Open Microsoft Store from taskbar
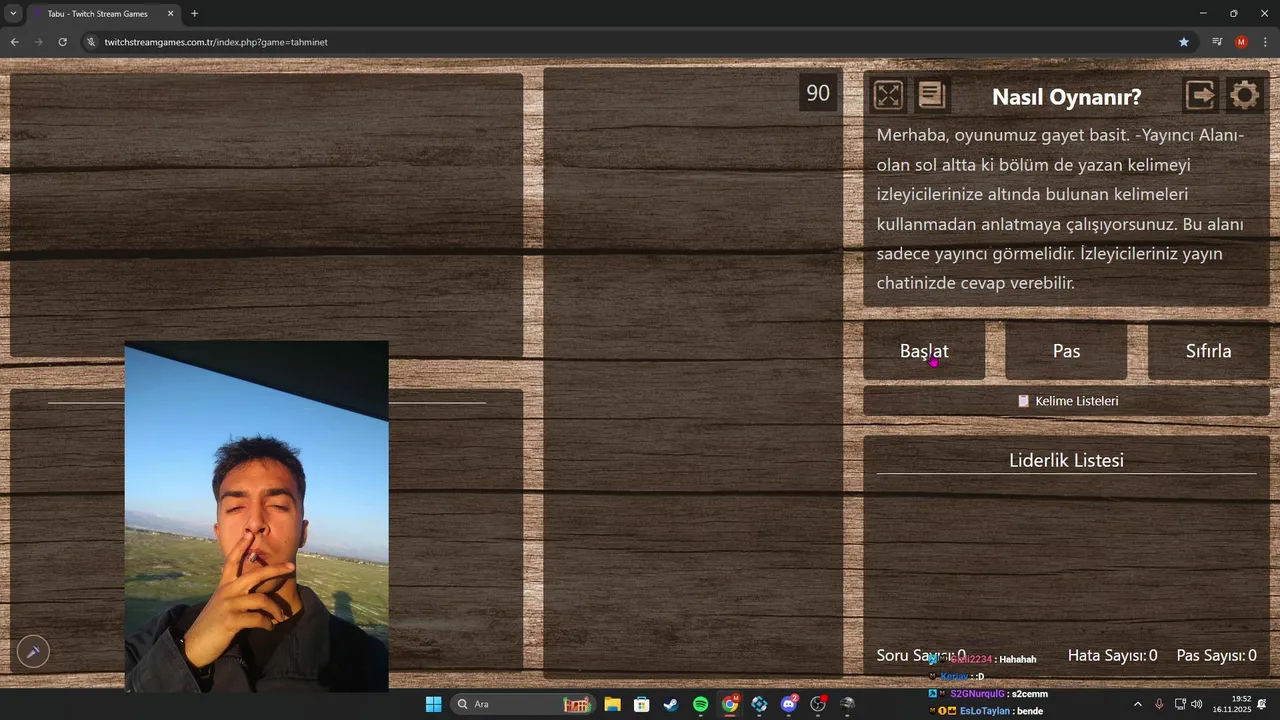The width and height of the screenshot is (1280, 720). (642, 704)
